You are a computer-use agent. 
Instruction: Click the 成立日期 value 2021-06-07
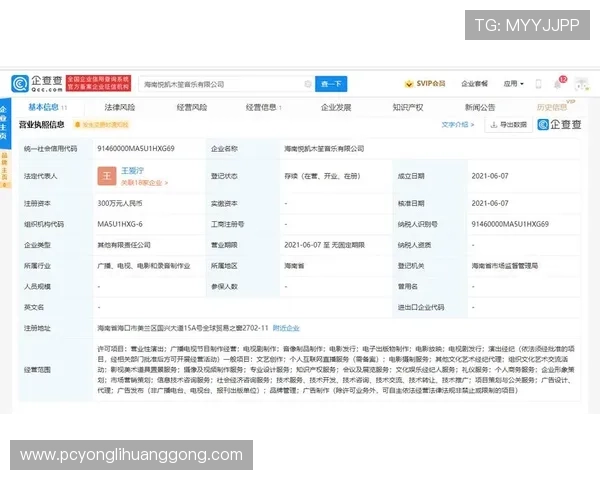point(490,176)
